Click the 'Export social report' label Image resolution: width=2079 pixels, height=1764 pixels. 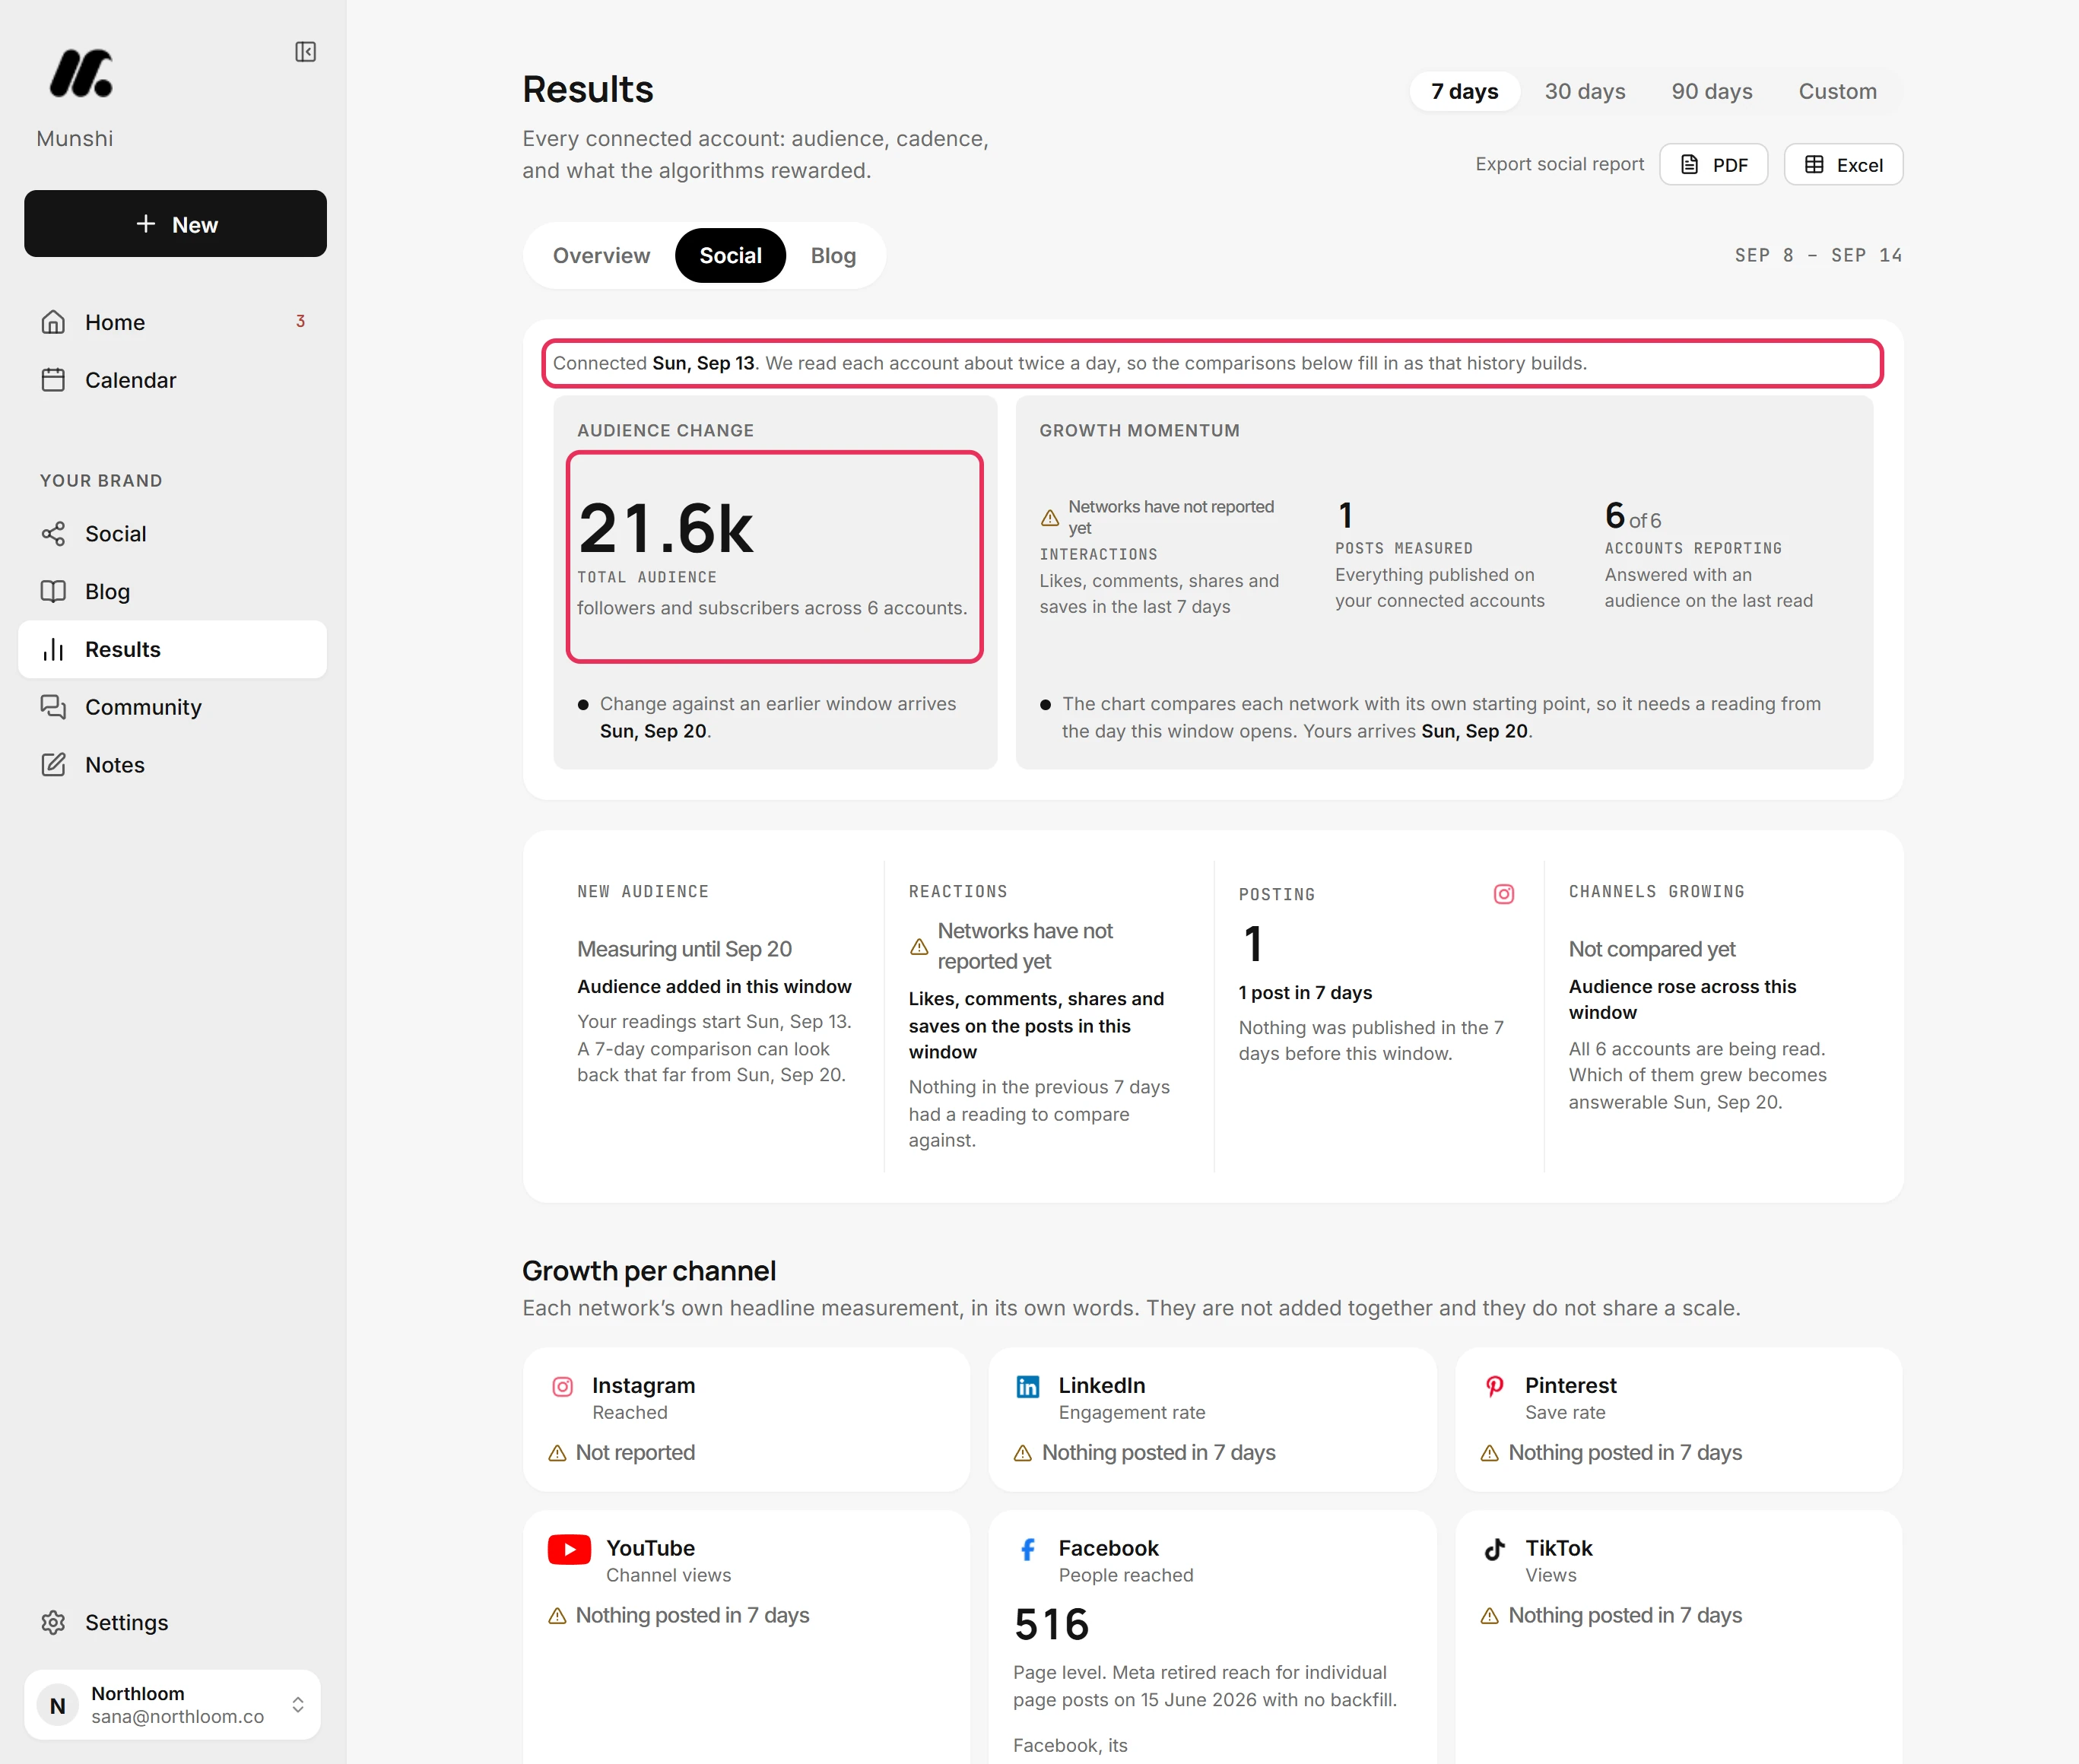(1559, 164)
